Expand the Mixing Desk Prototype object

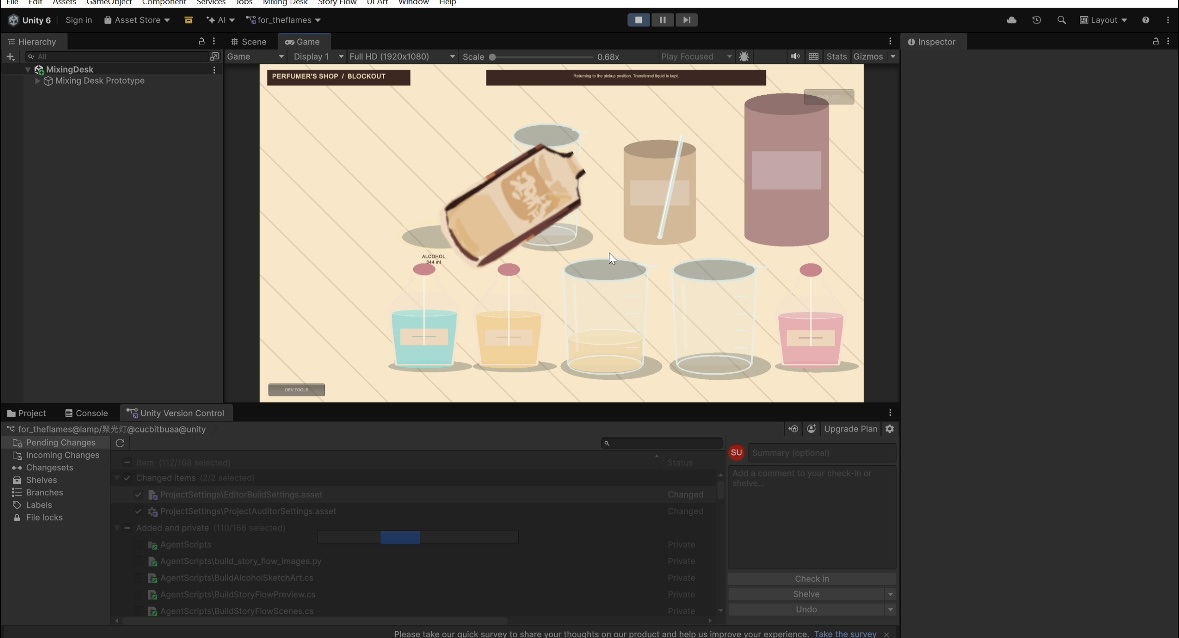[x=38, y=81]
